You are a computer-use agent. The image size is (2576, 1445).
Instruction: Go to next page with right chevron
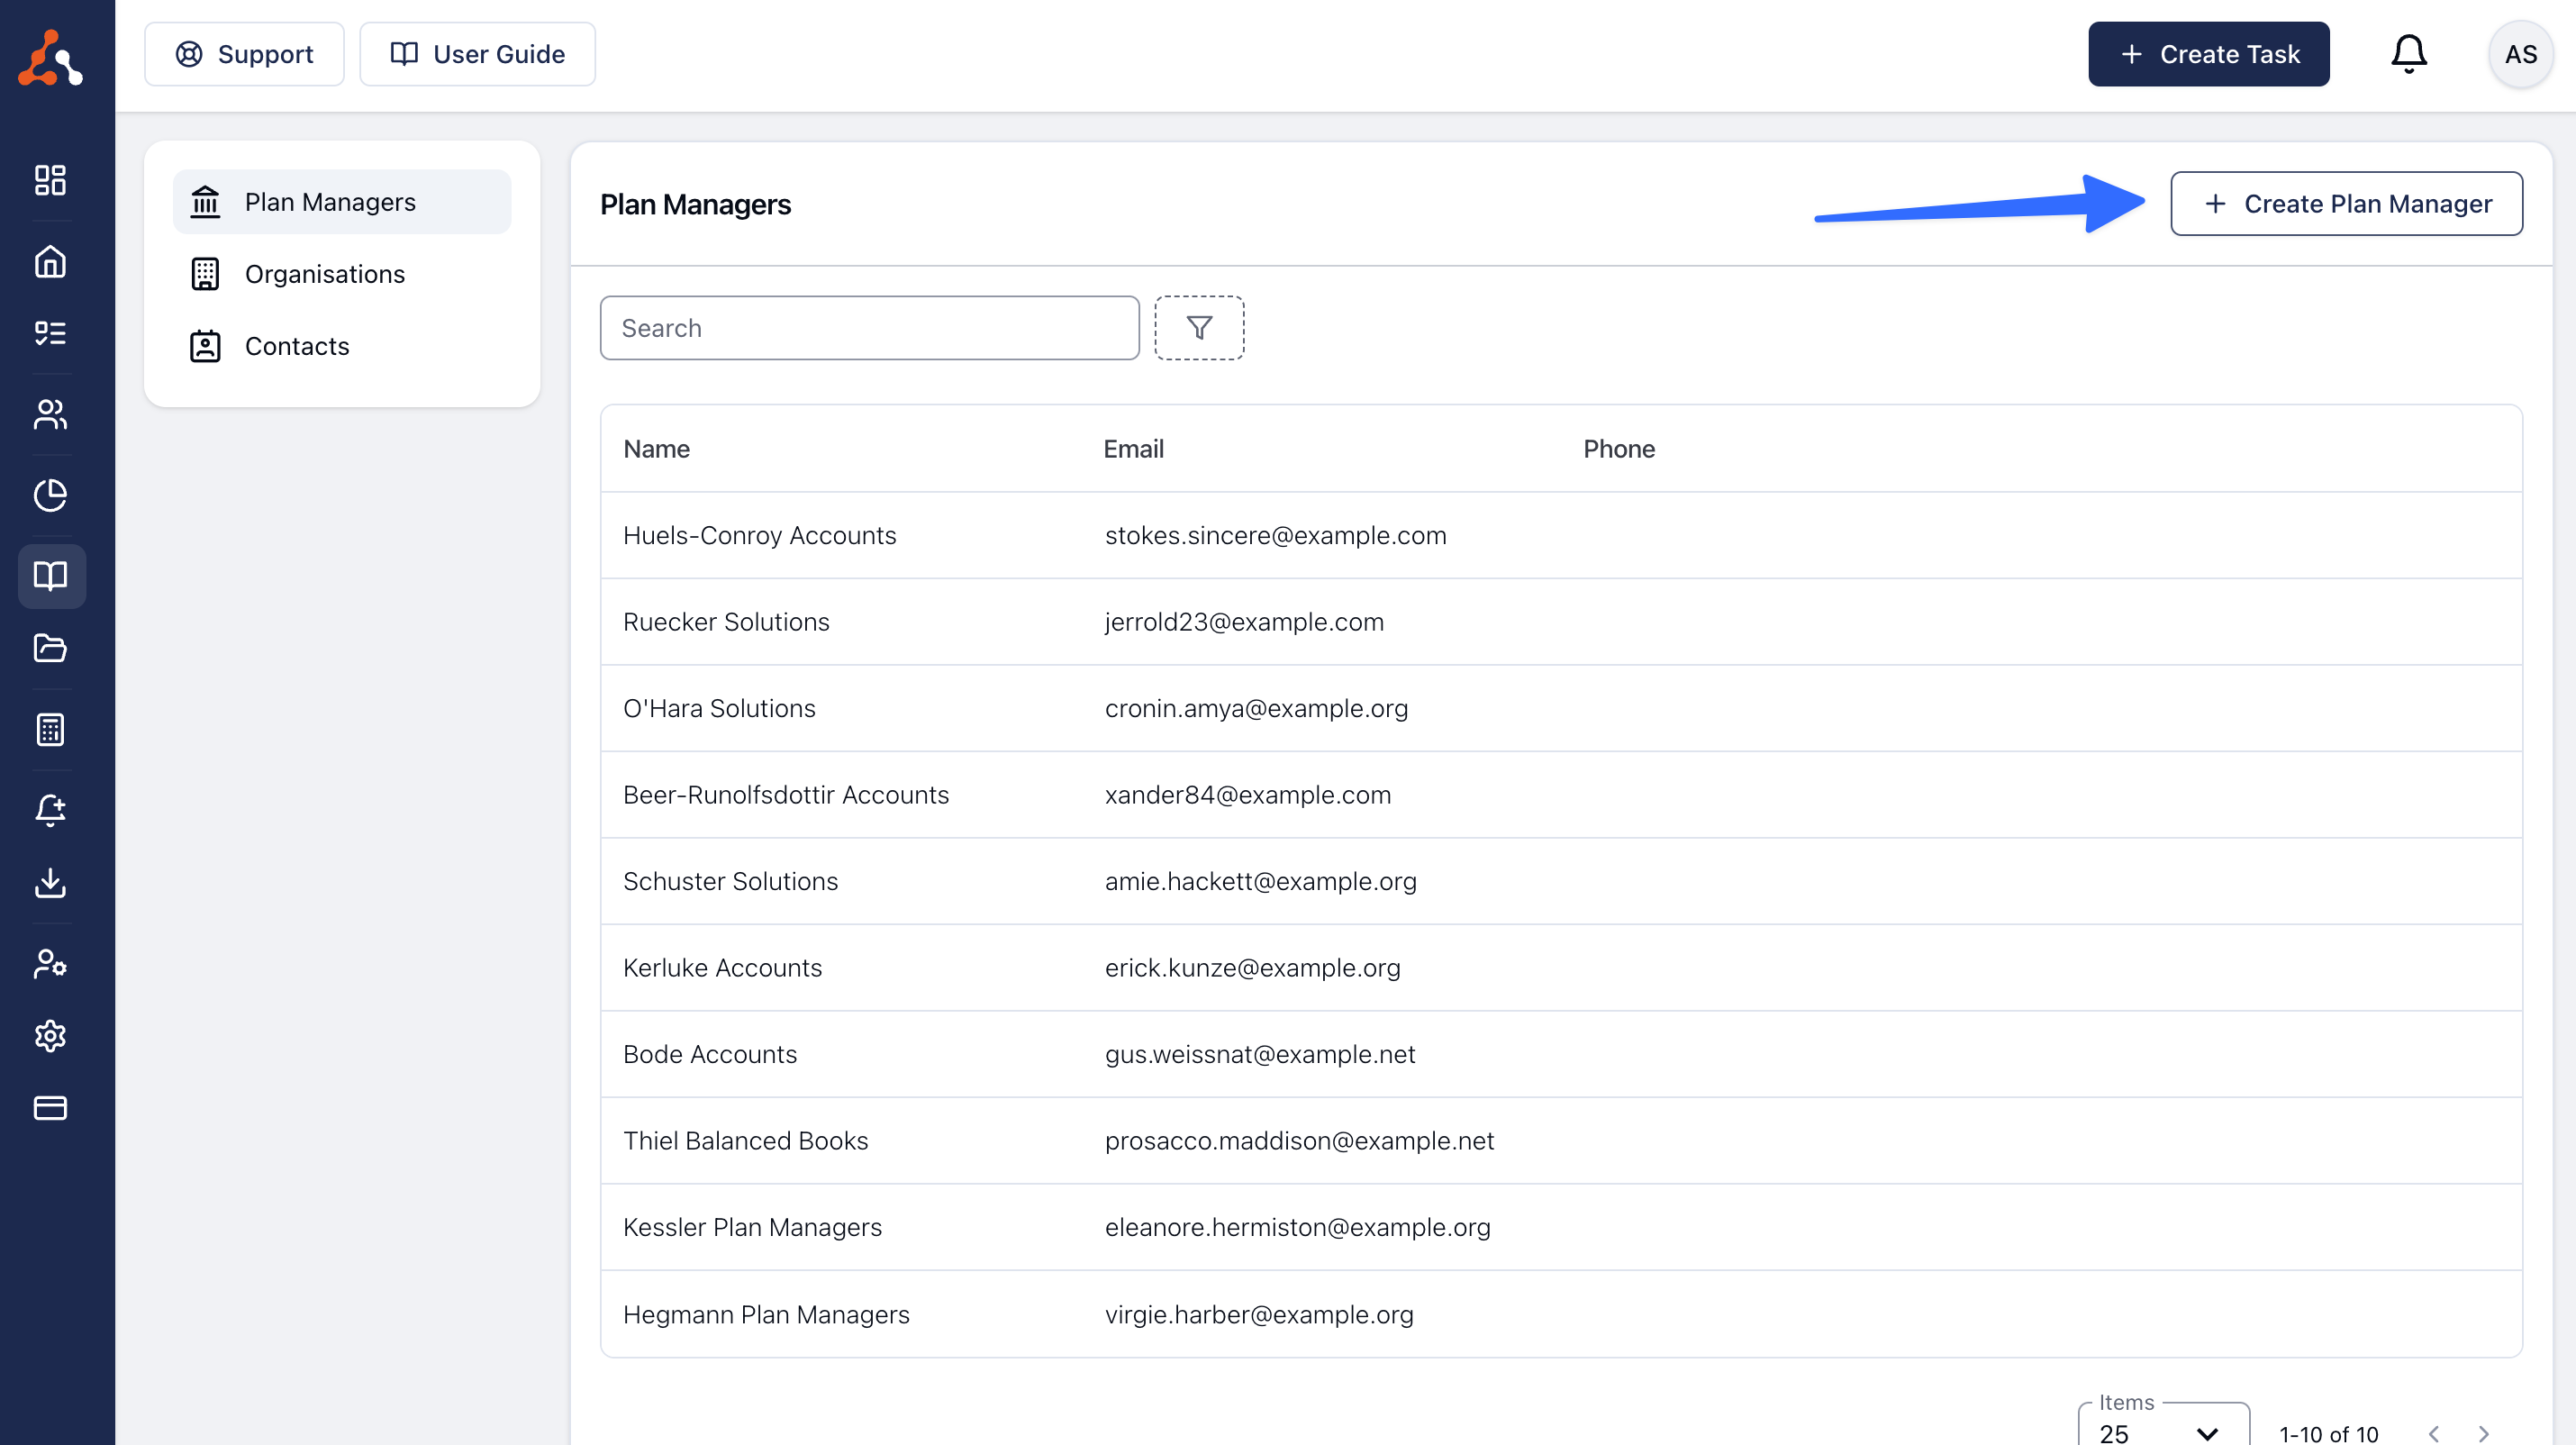(2483, 1433)
